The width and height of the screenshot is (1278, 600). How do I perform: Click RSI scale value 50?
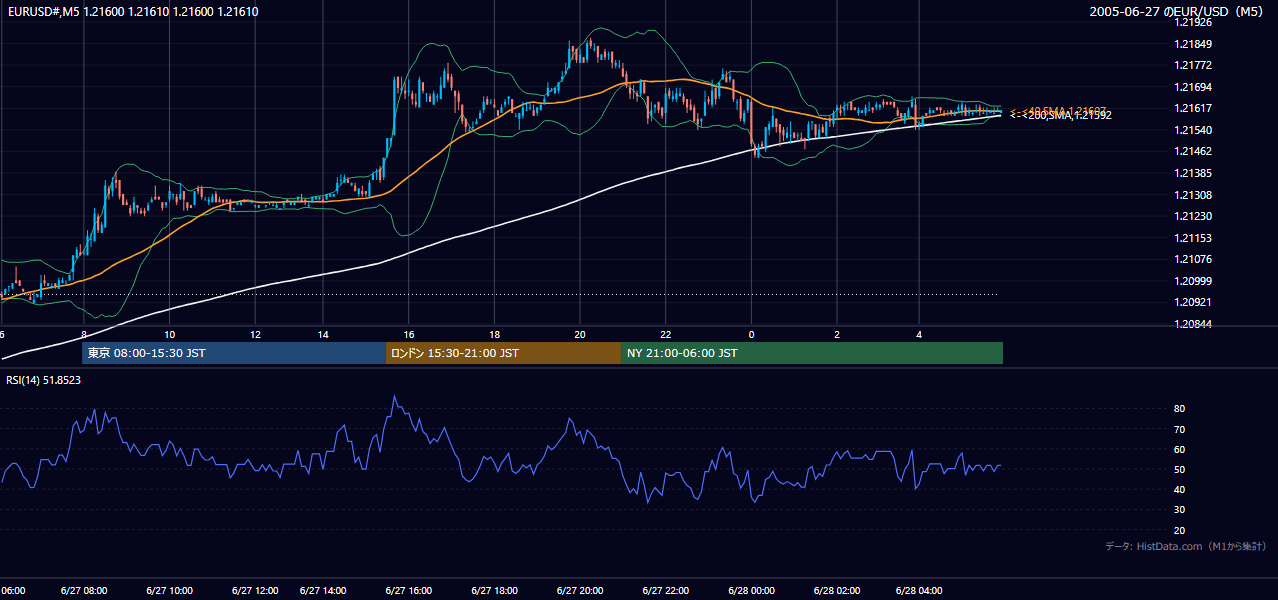click(x=1180, y=469)
